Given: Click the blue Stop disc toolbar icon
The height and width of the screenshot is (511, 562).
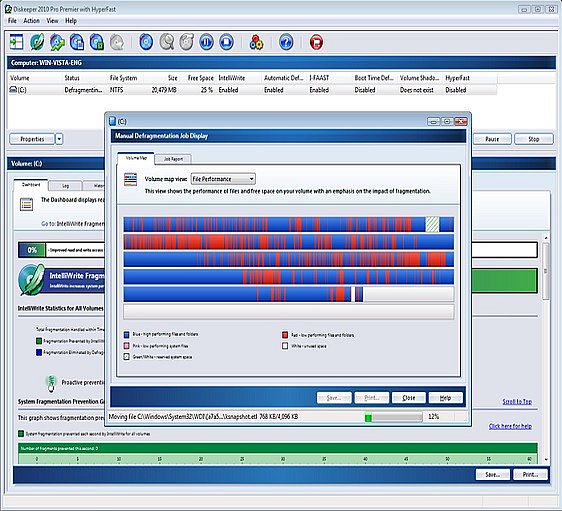Looking at the screenshot, I should (x=226, y=42).
